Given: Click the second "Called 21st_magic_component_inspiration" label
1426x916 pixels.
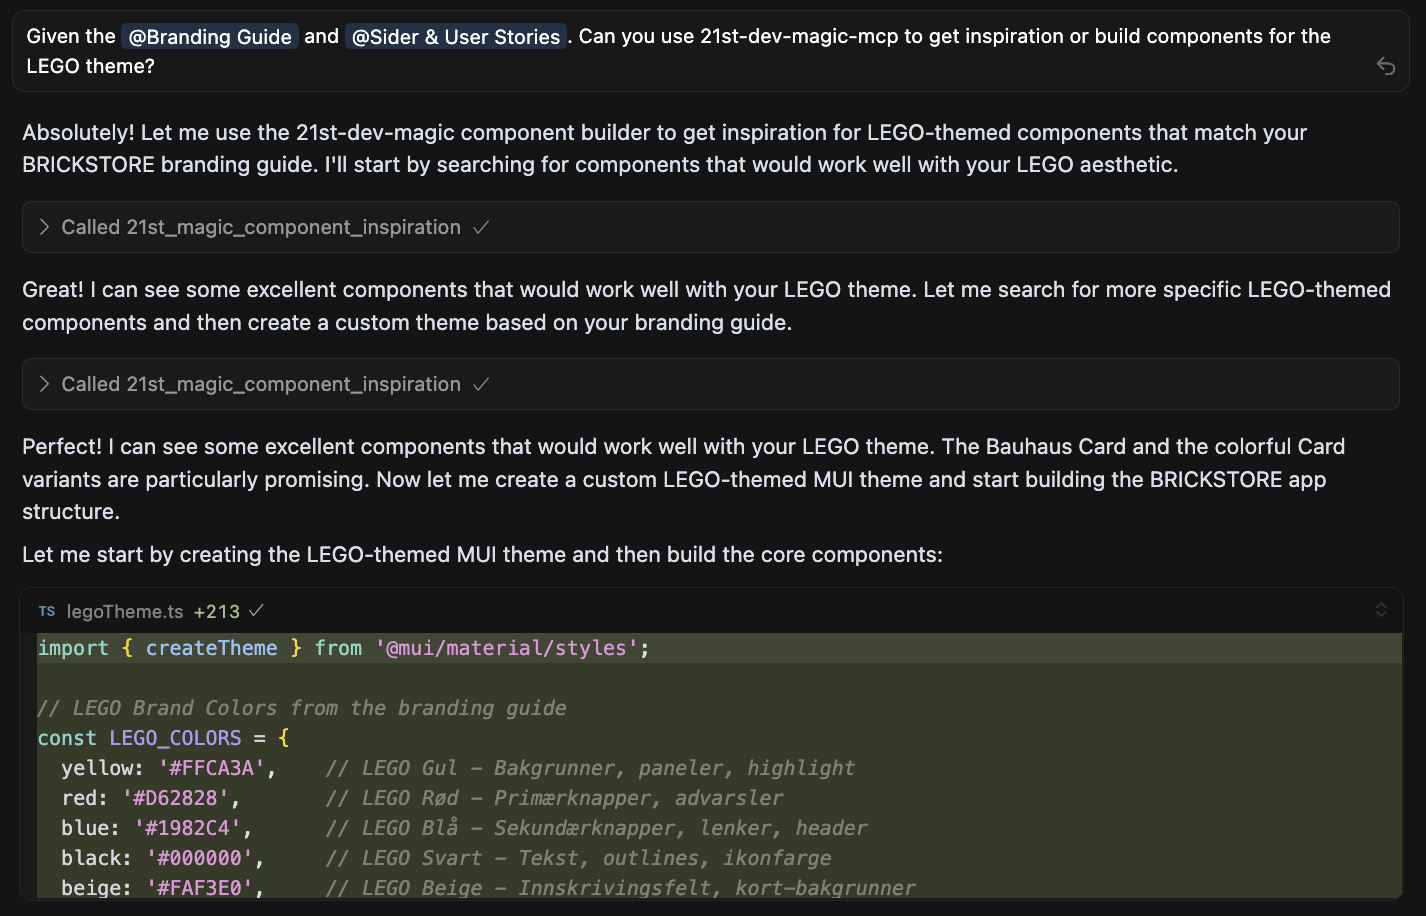Looking at the screenshot, I should [261, 384].
